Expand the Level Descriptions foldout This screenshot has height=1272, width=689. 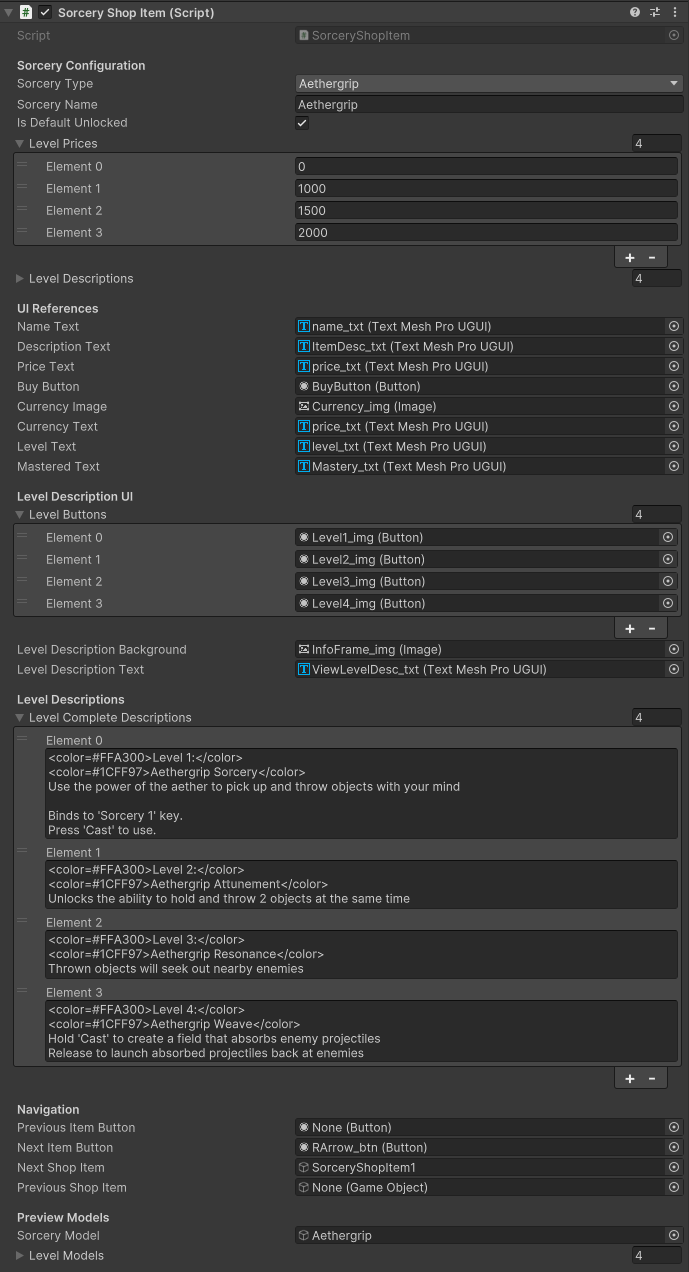tap(21, 279)
